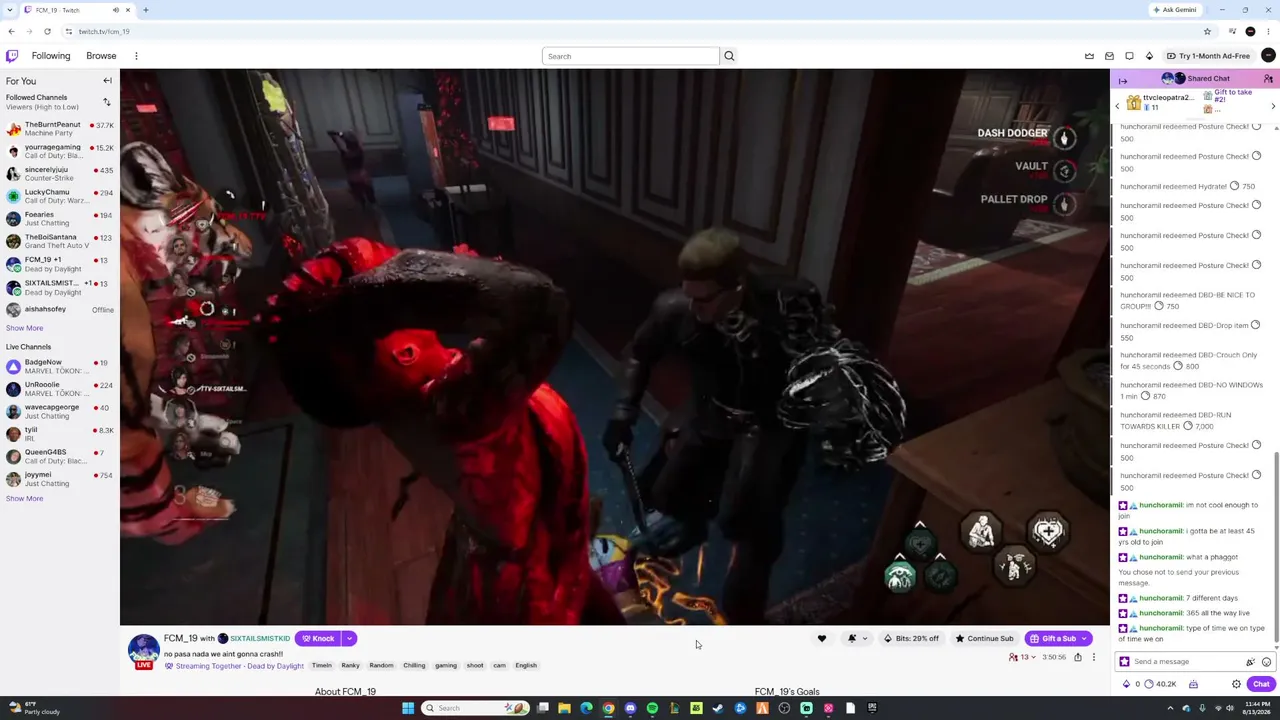This screenshot has height=720, width=1280.
Task: Open the Following tab
Action: [x=51, y=56]
